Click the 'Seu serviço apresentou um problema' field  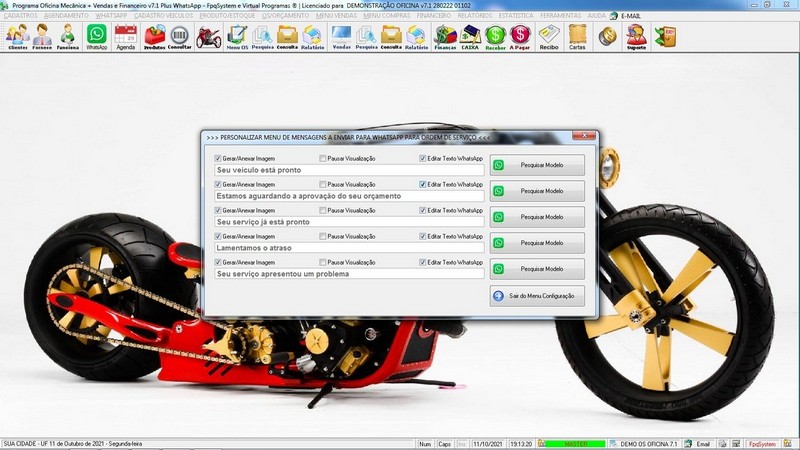click(349, 274)
